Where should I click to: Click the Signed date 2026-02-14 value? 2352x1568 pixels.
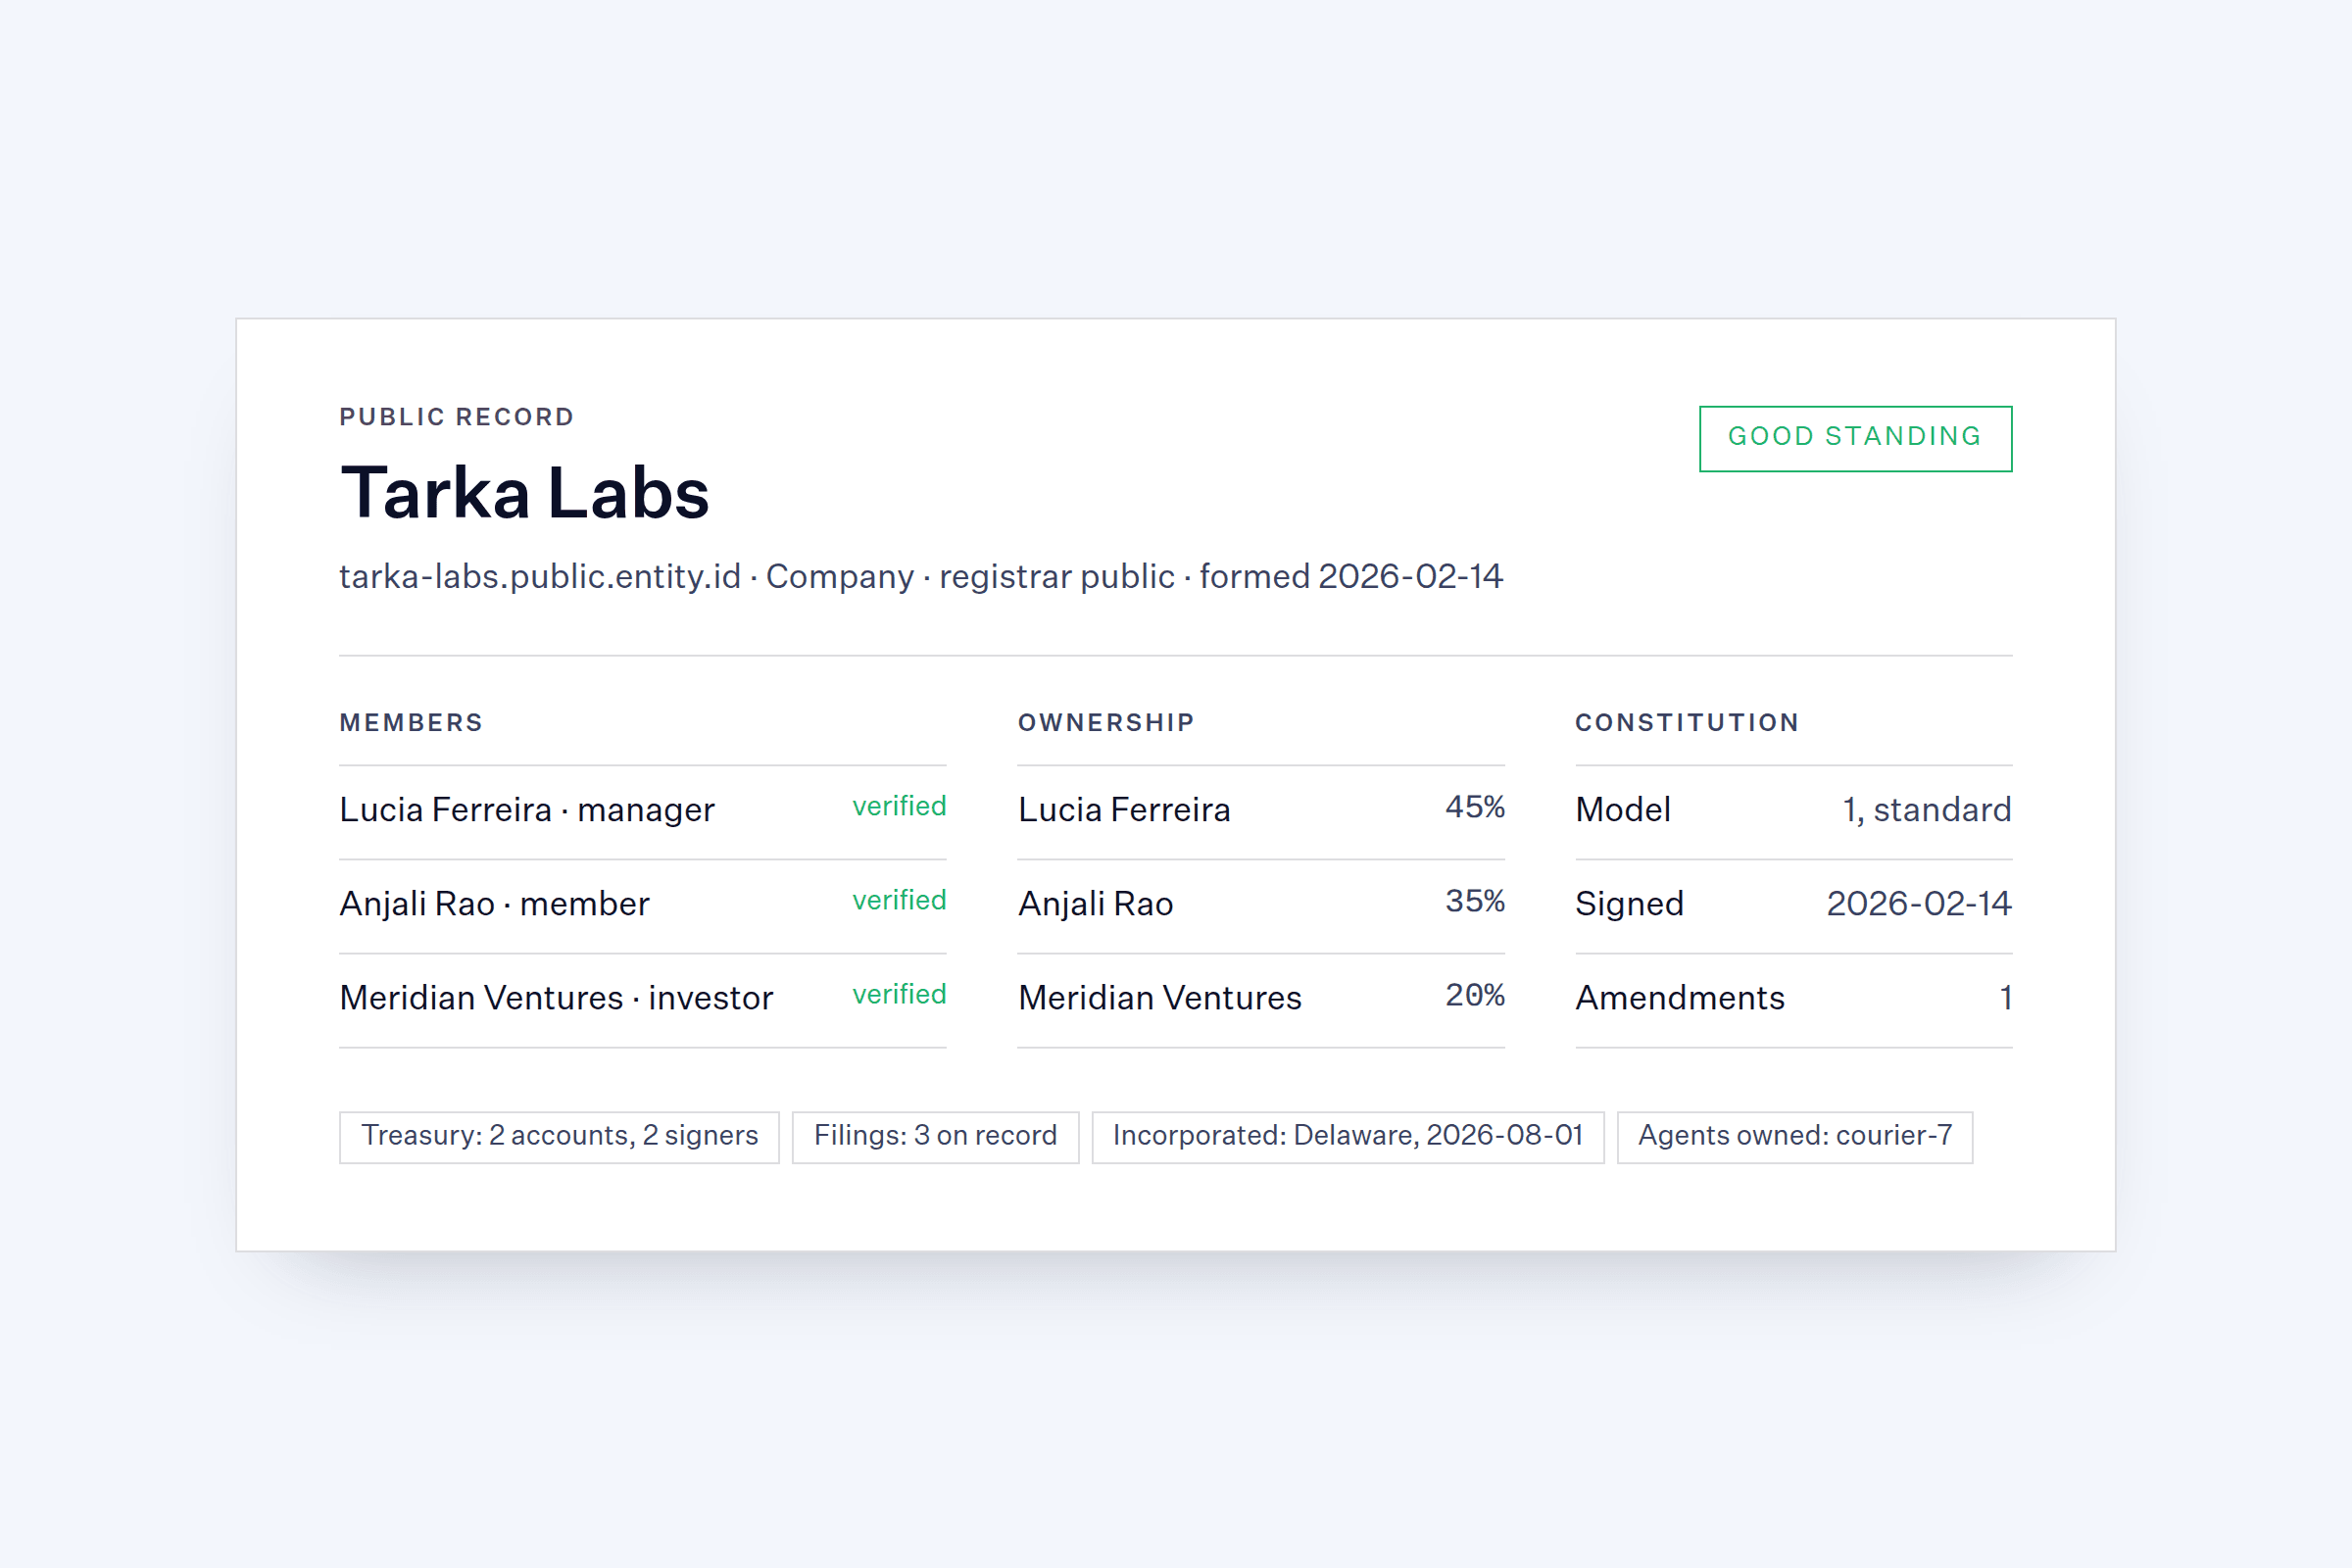1919,904
